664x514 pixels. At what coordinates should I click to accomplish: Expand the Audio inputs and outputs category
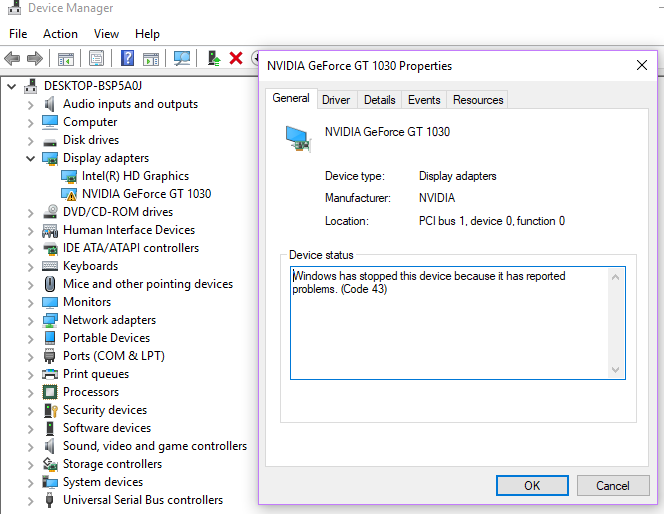(30, 105)
